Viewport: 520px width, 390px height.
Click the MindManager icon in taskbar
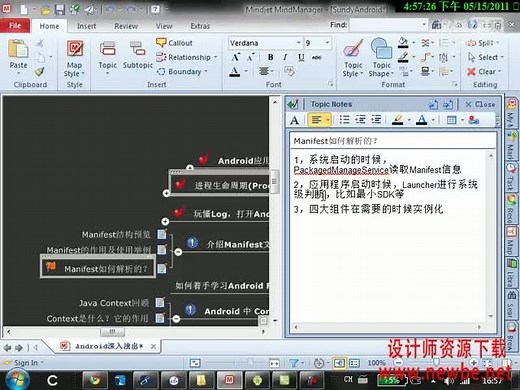click(229, 380)
